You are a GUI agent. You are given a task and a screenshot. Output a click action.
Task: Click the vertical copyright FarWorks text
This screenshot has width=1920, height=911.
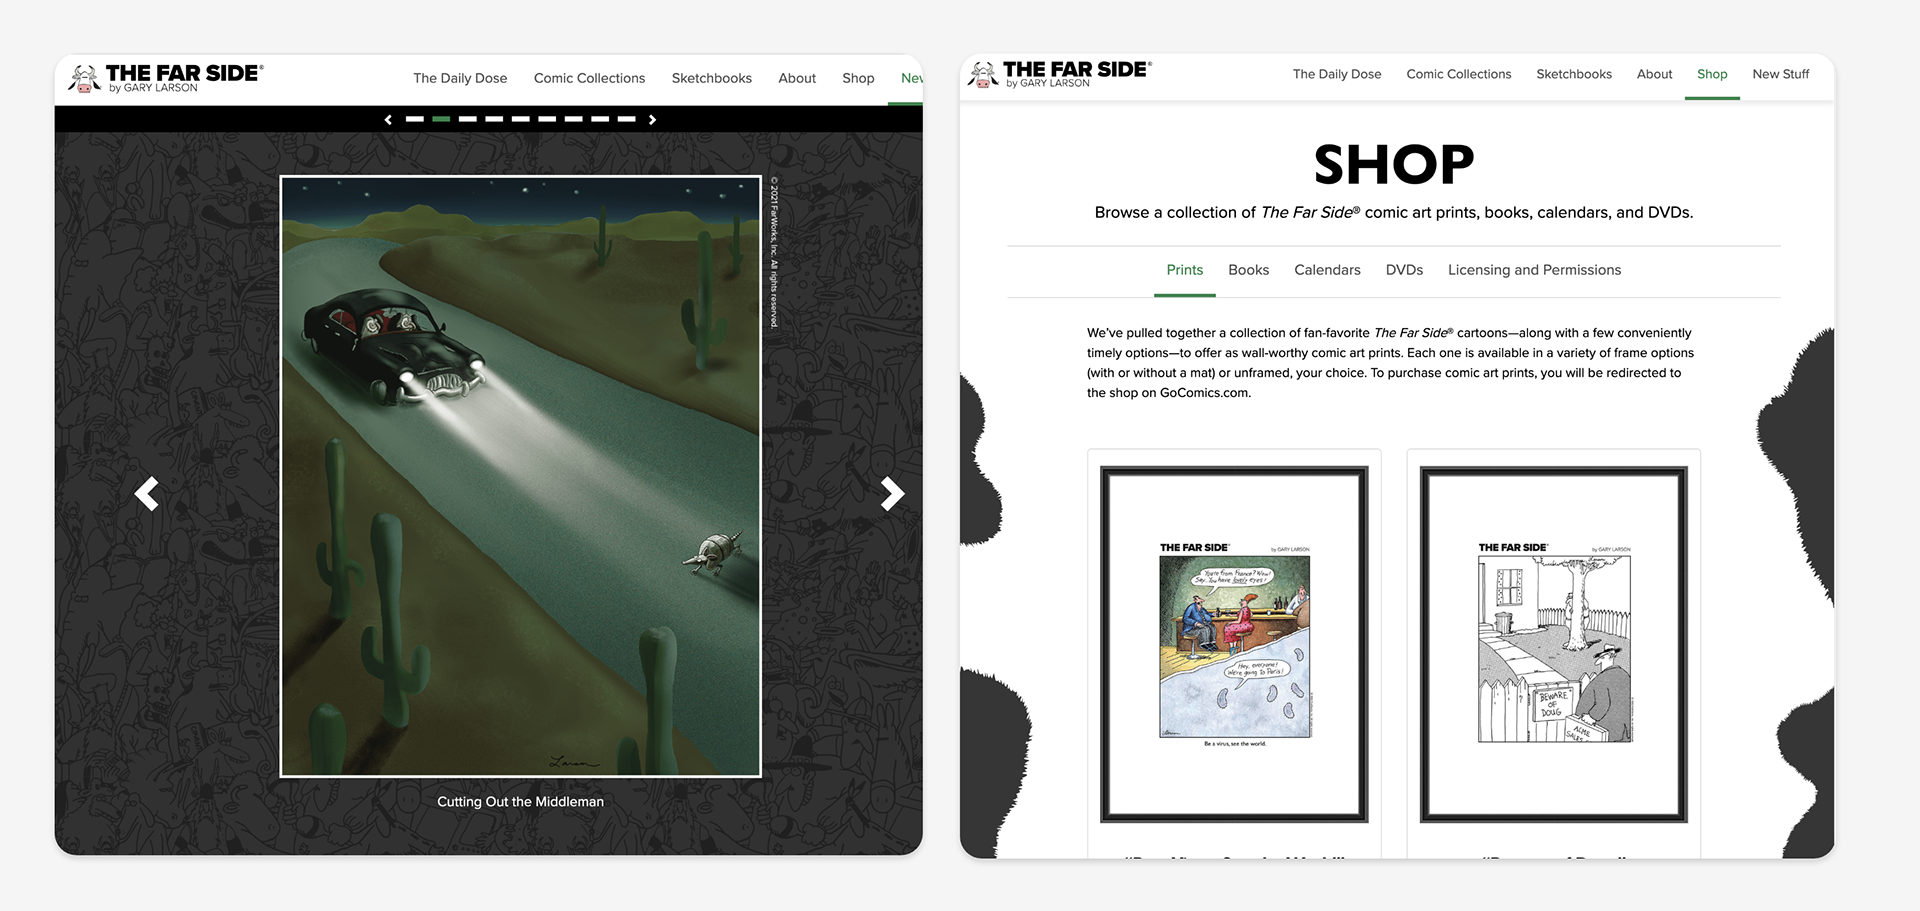click(x=774, y=252)
